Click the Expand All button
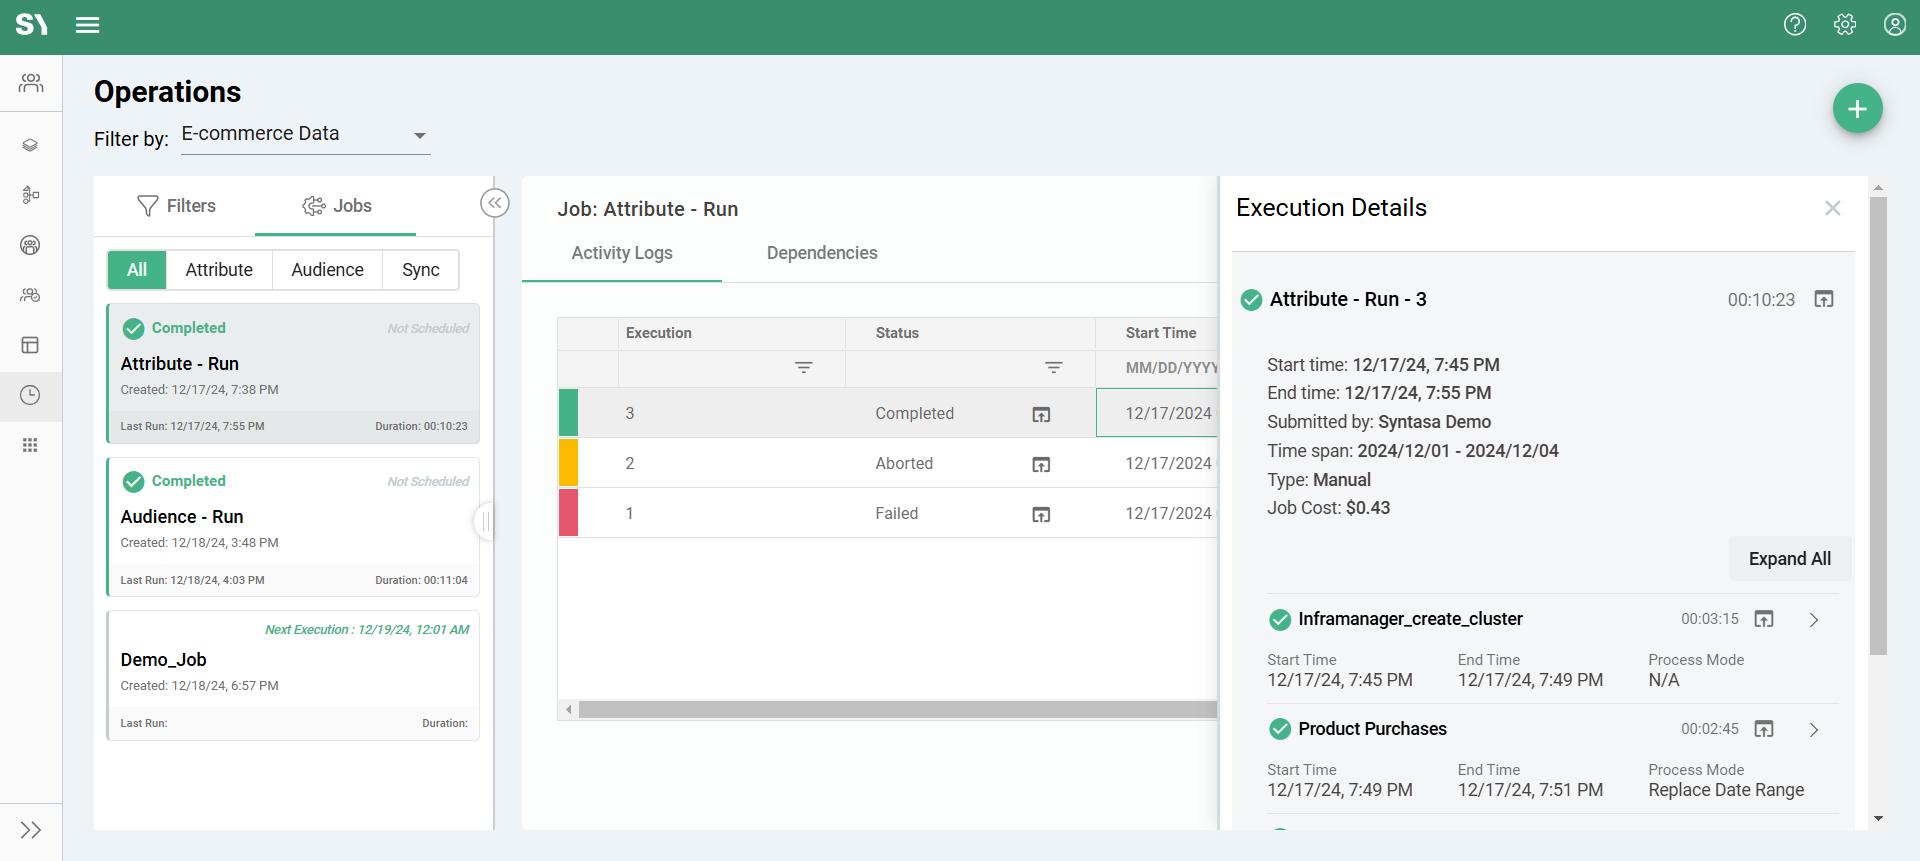Screen dimensions: 1920x861 (x=1789, y=559)
